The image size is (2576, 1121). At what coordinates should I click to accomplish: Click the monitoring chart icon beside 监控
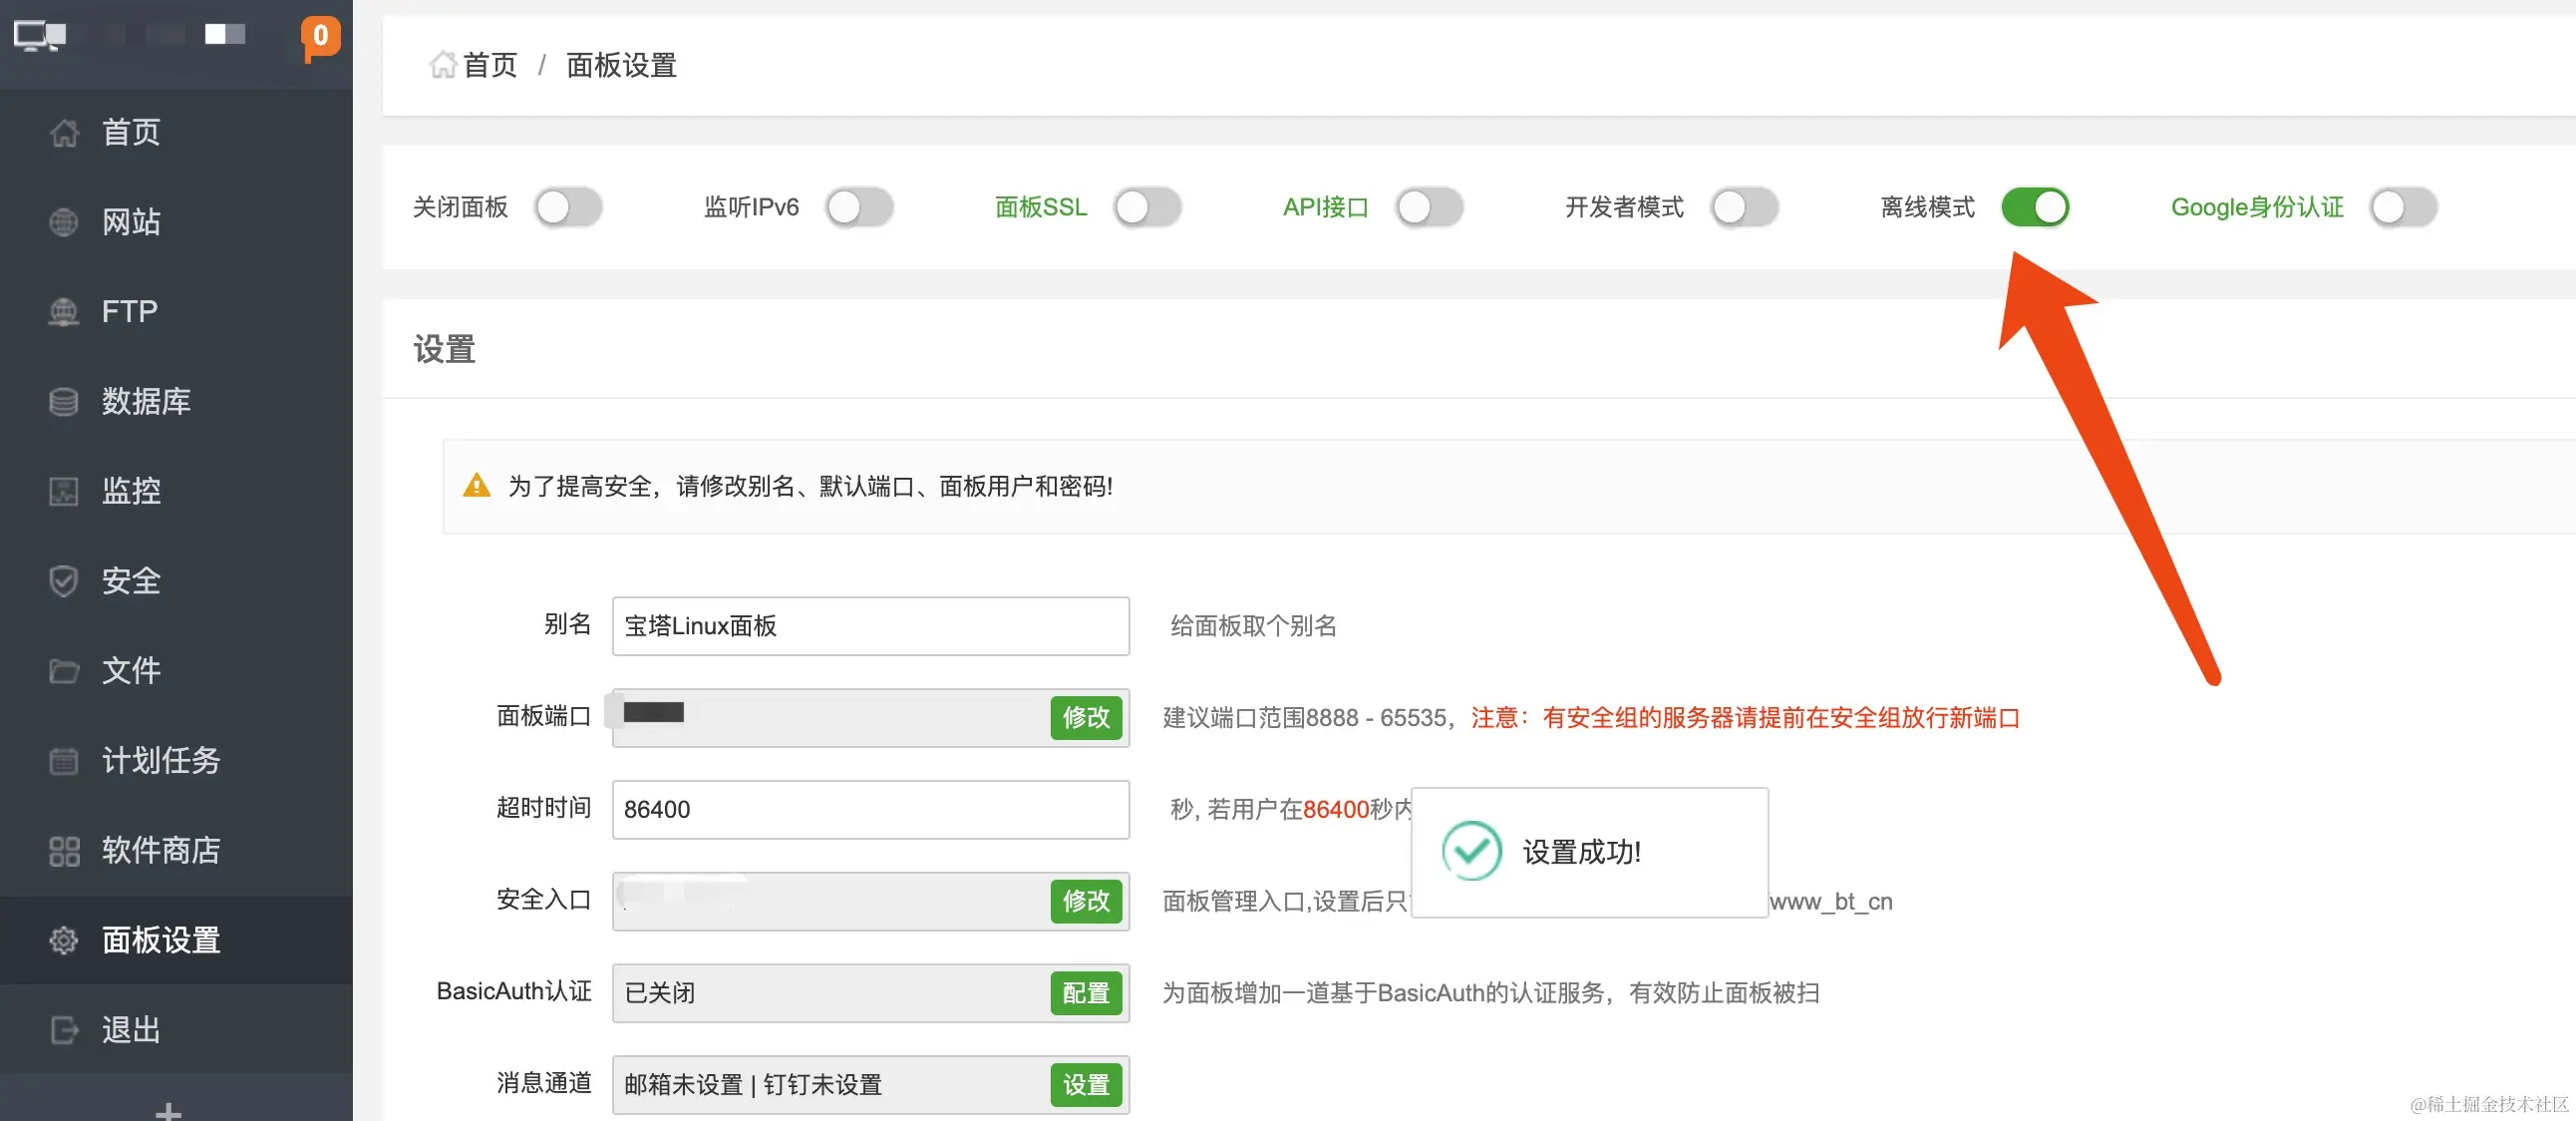point(64,491)
